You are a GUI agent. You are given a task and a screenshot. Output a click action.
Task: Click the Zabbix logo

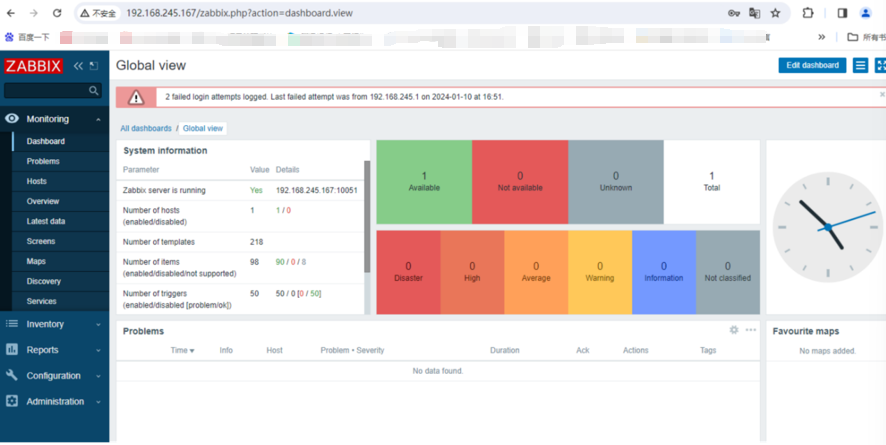point(33,66)
